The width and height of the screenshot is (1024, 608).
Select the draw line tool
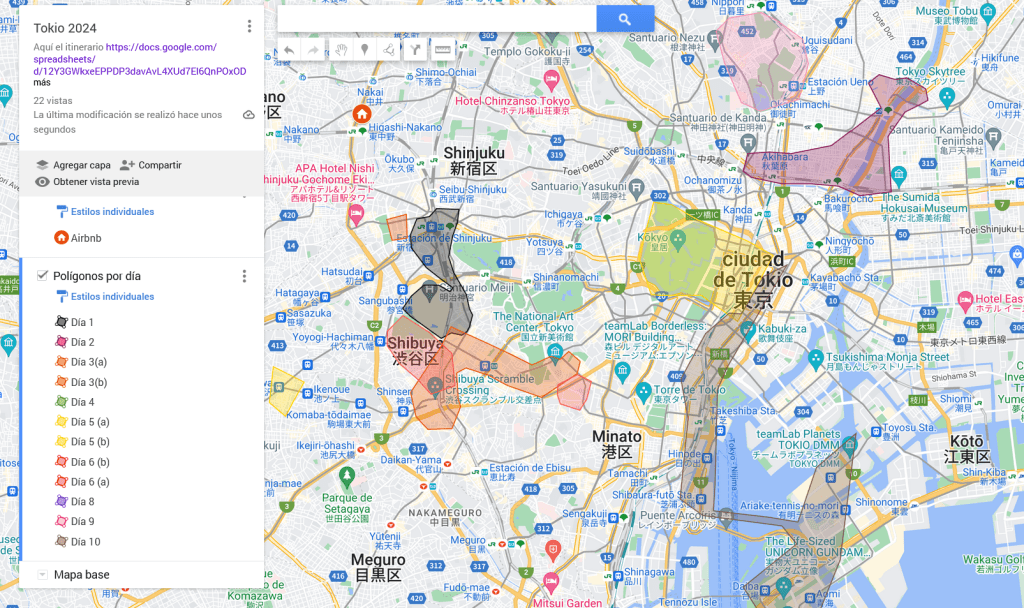pyautogui.click(x=388, y=49)
